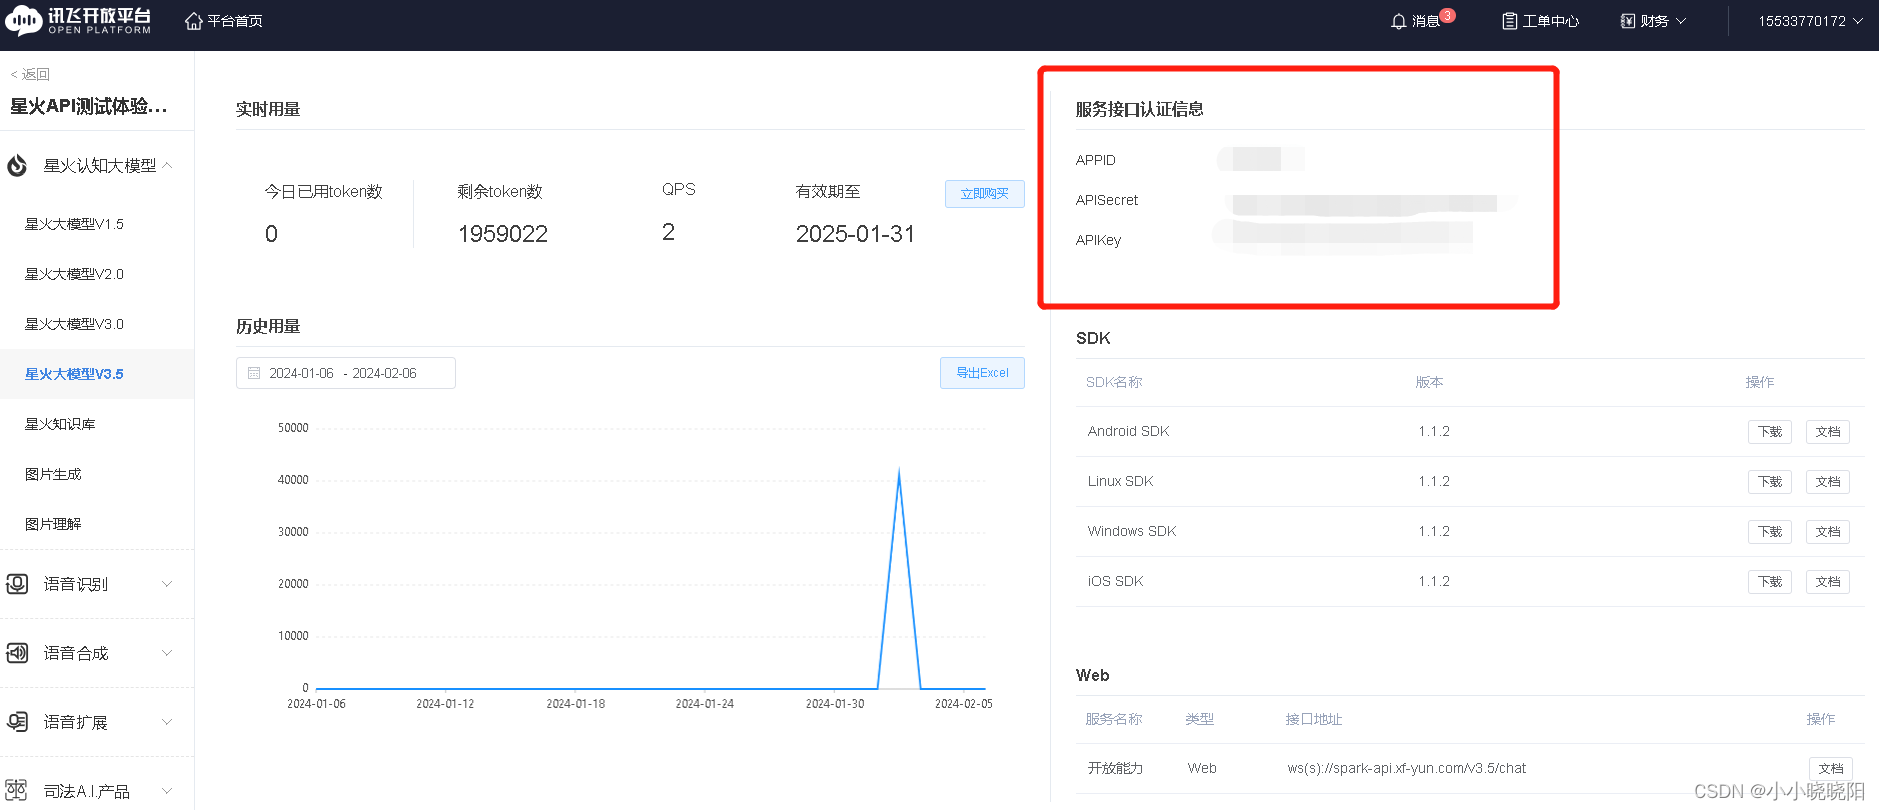Collapse the Spark cognitive model section
This screenshot has width=1879, height=810.
(167, 165)
